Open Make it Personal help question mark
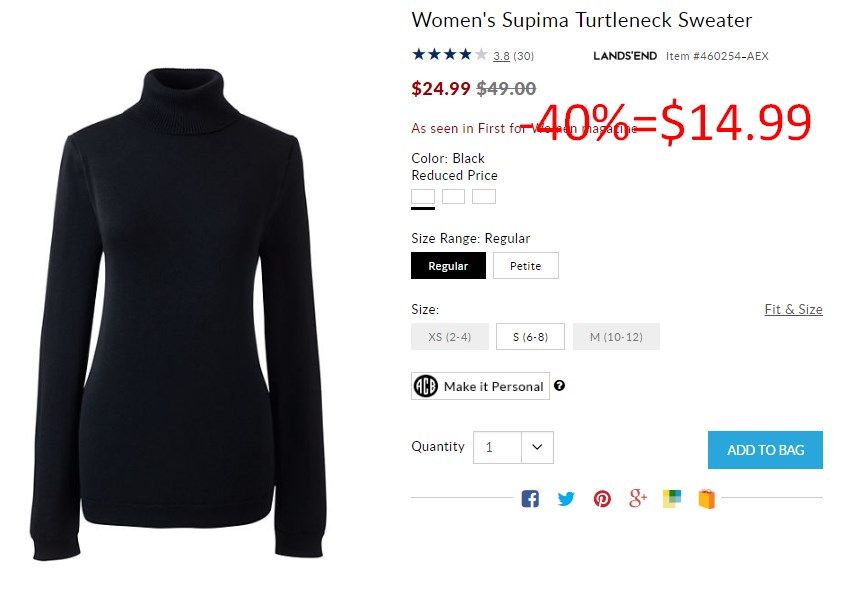 pyautogui.click(x=559, y=386)
